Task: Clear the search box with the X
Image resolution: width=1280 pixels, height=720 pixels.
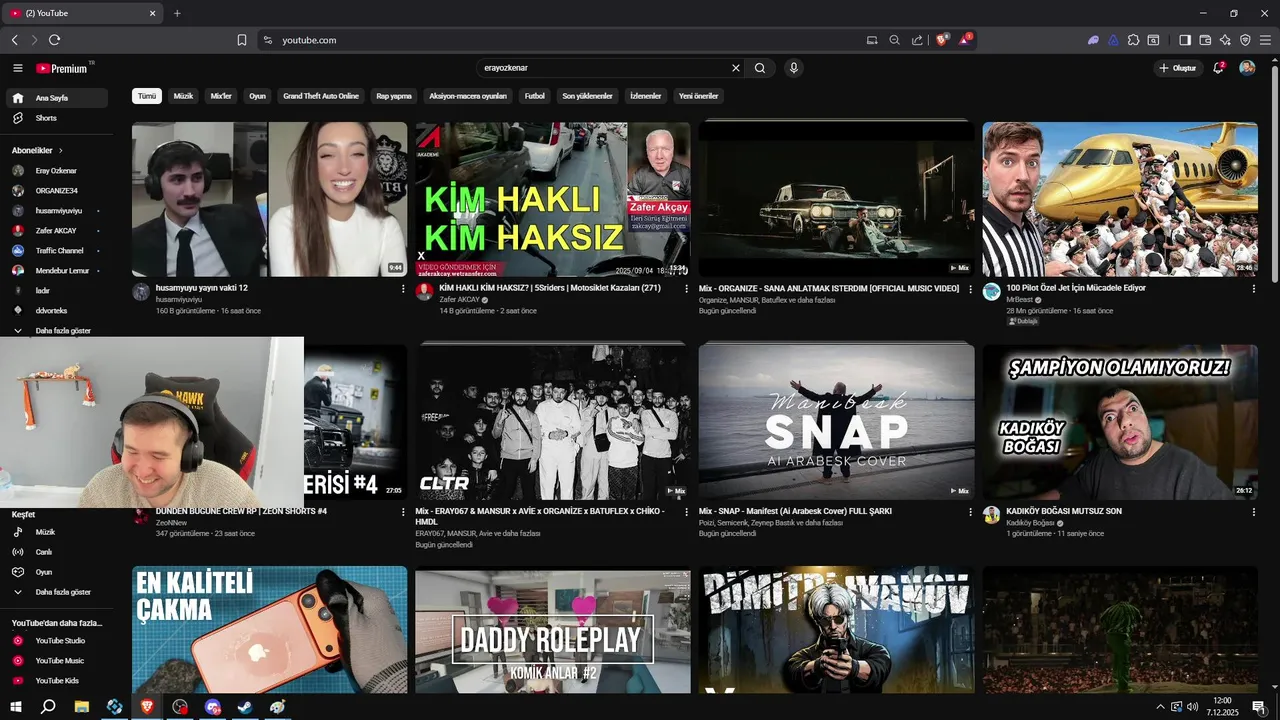Action: (736, 68)
